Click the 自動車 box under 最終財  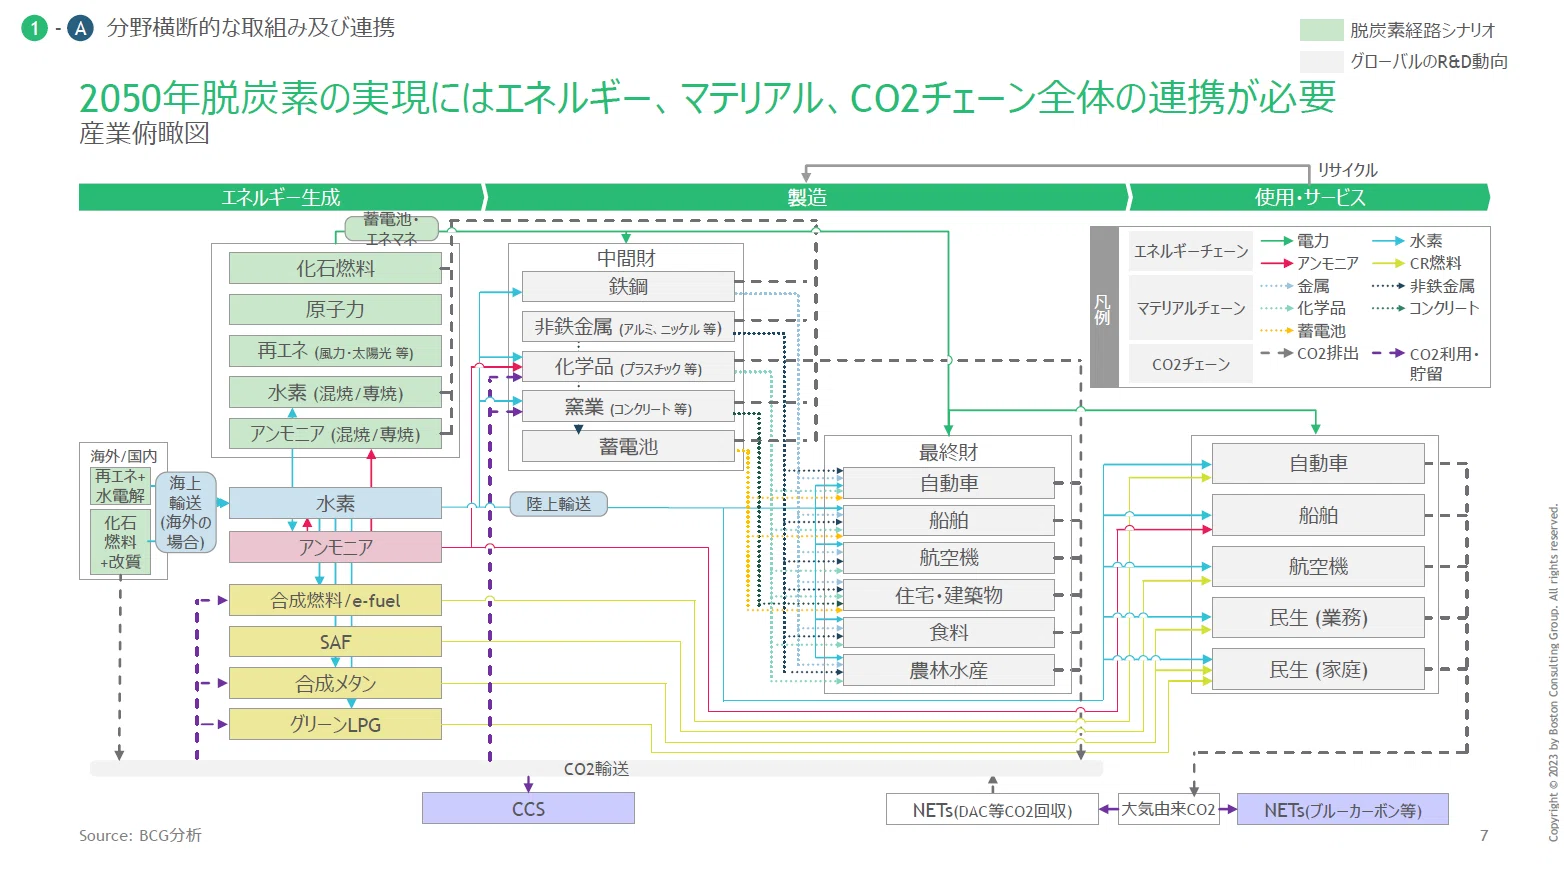point(949,483)
